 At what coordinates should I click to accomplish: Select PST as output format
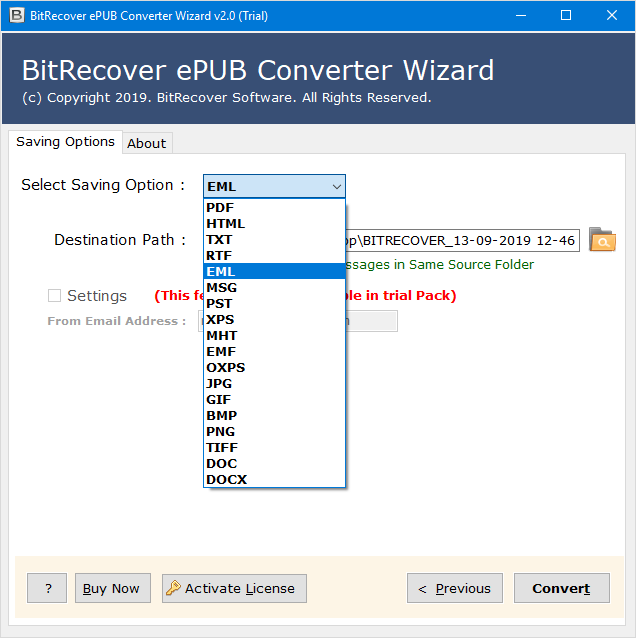(274, 304)
